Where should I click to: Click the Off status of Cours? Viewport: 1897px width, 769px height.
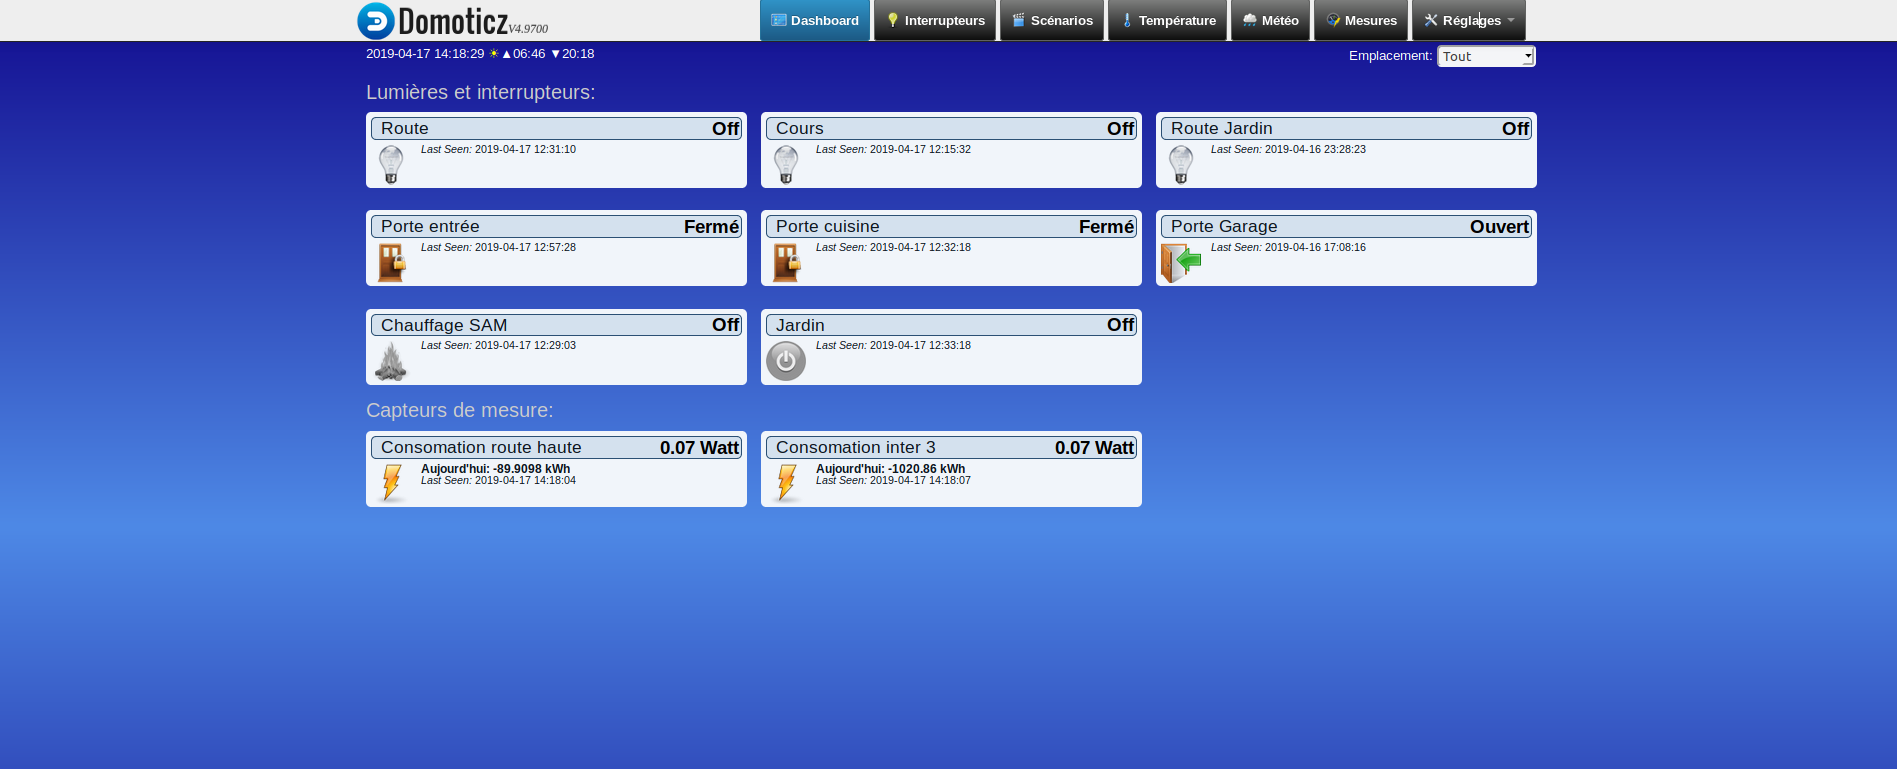[x=1121, y=128]
